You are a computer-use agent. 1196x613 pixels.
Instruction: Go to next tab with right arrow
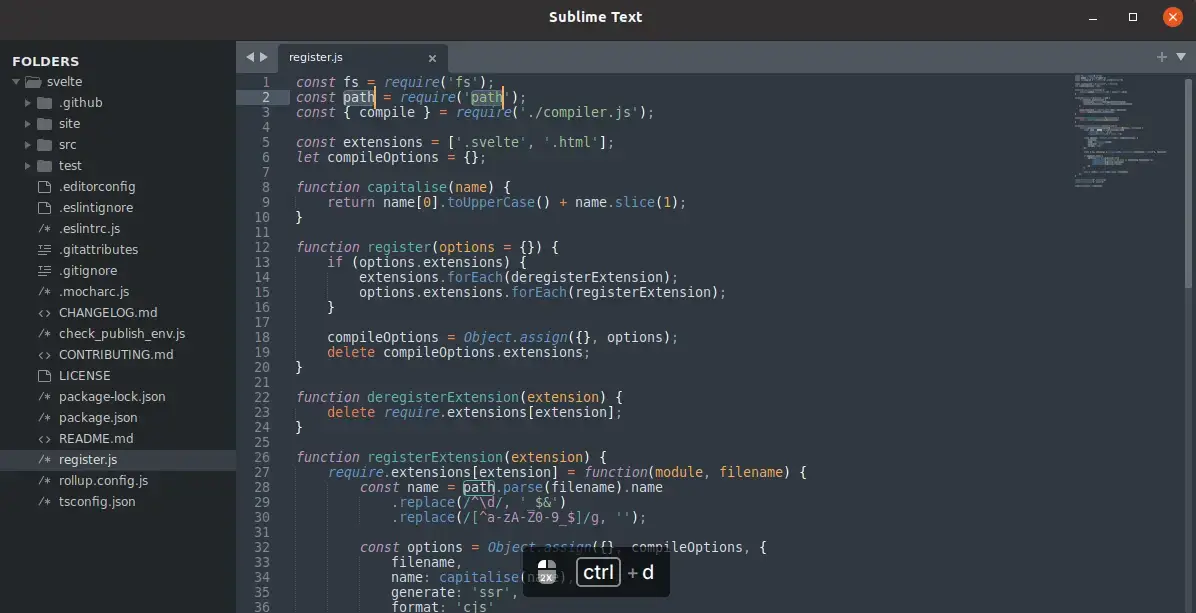[264, 57]
